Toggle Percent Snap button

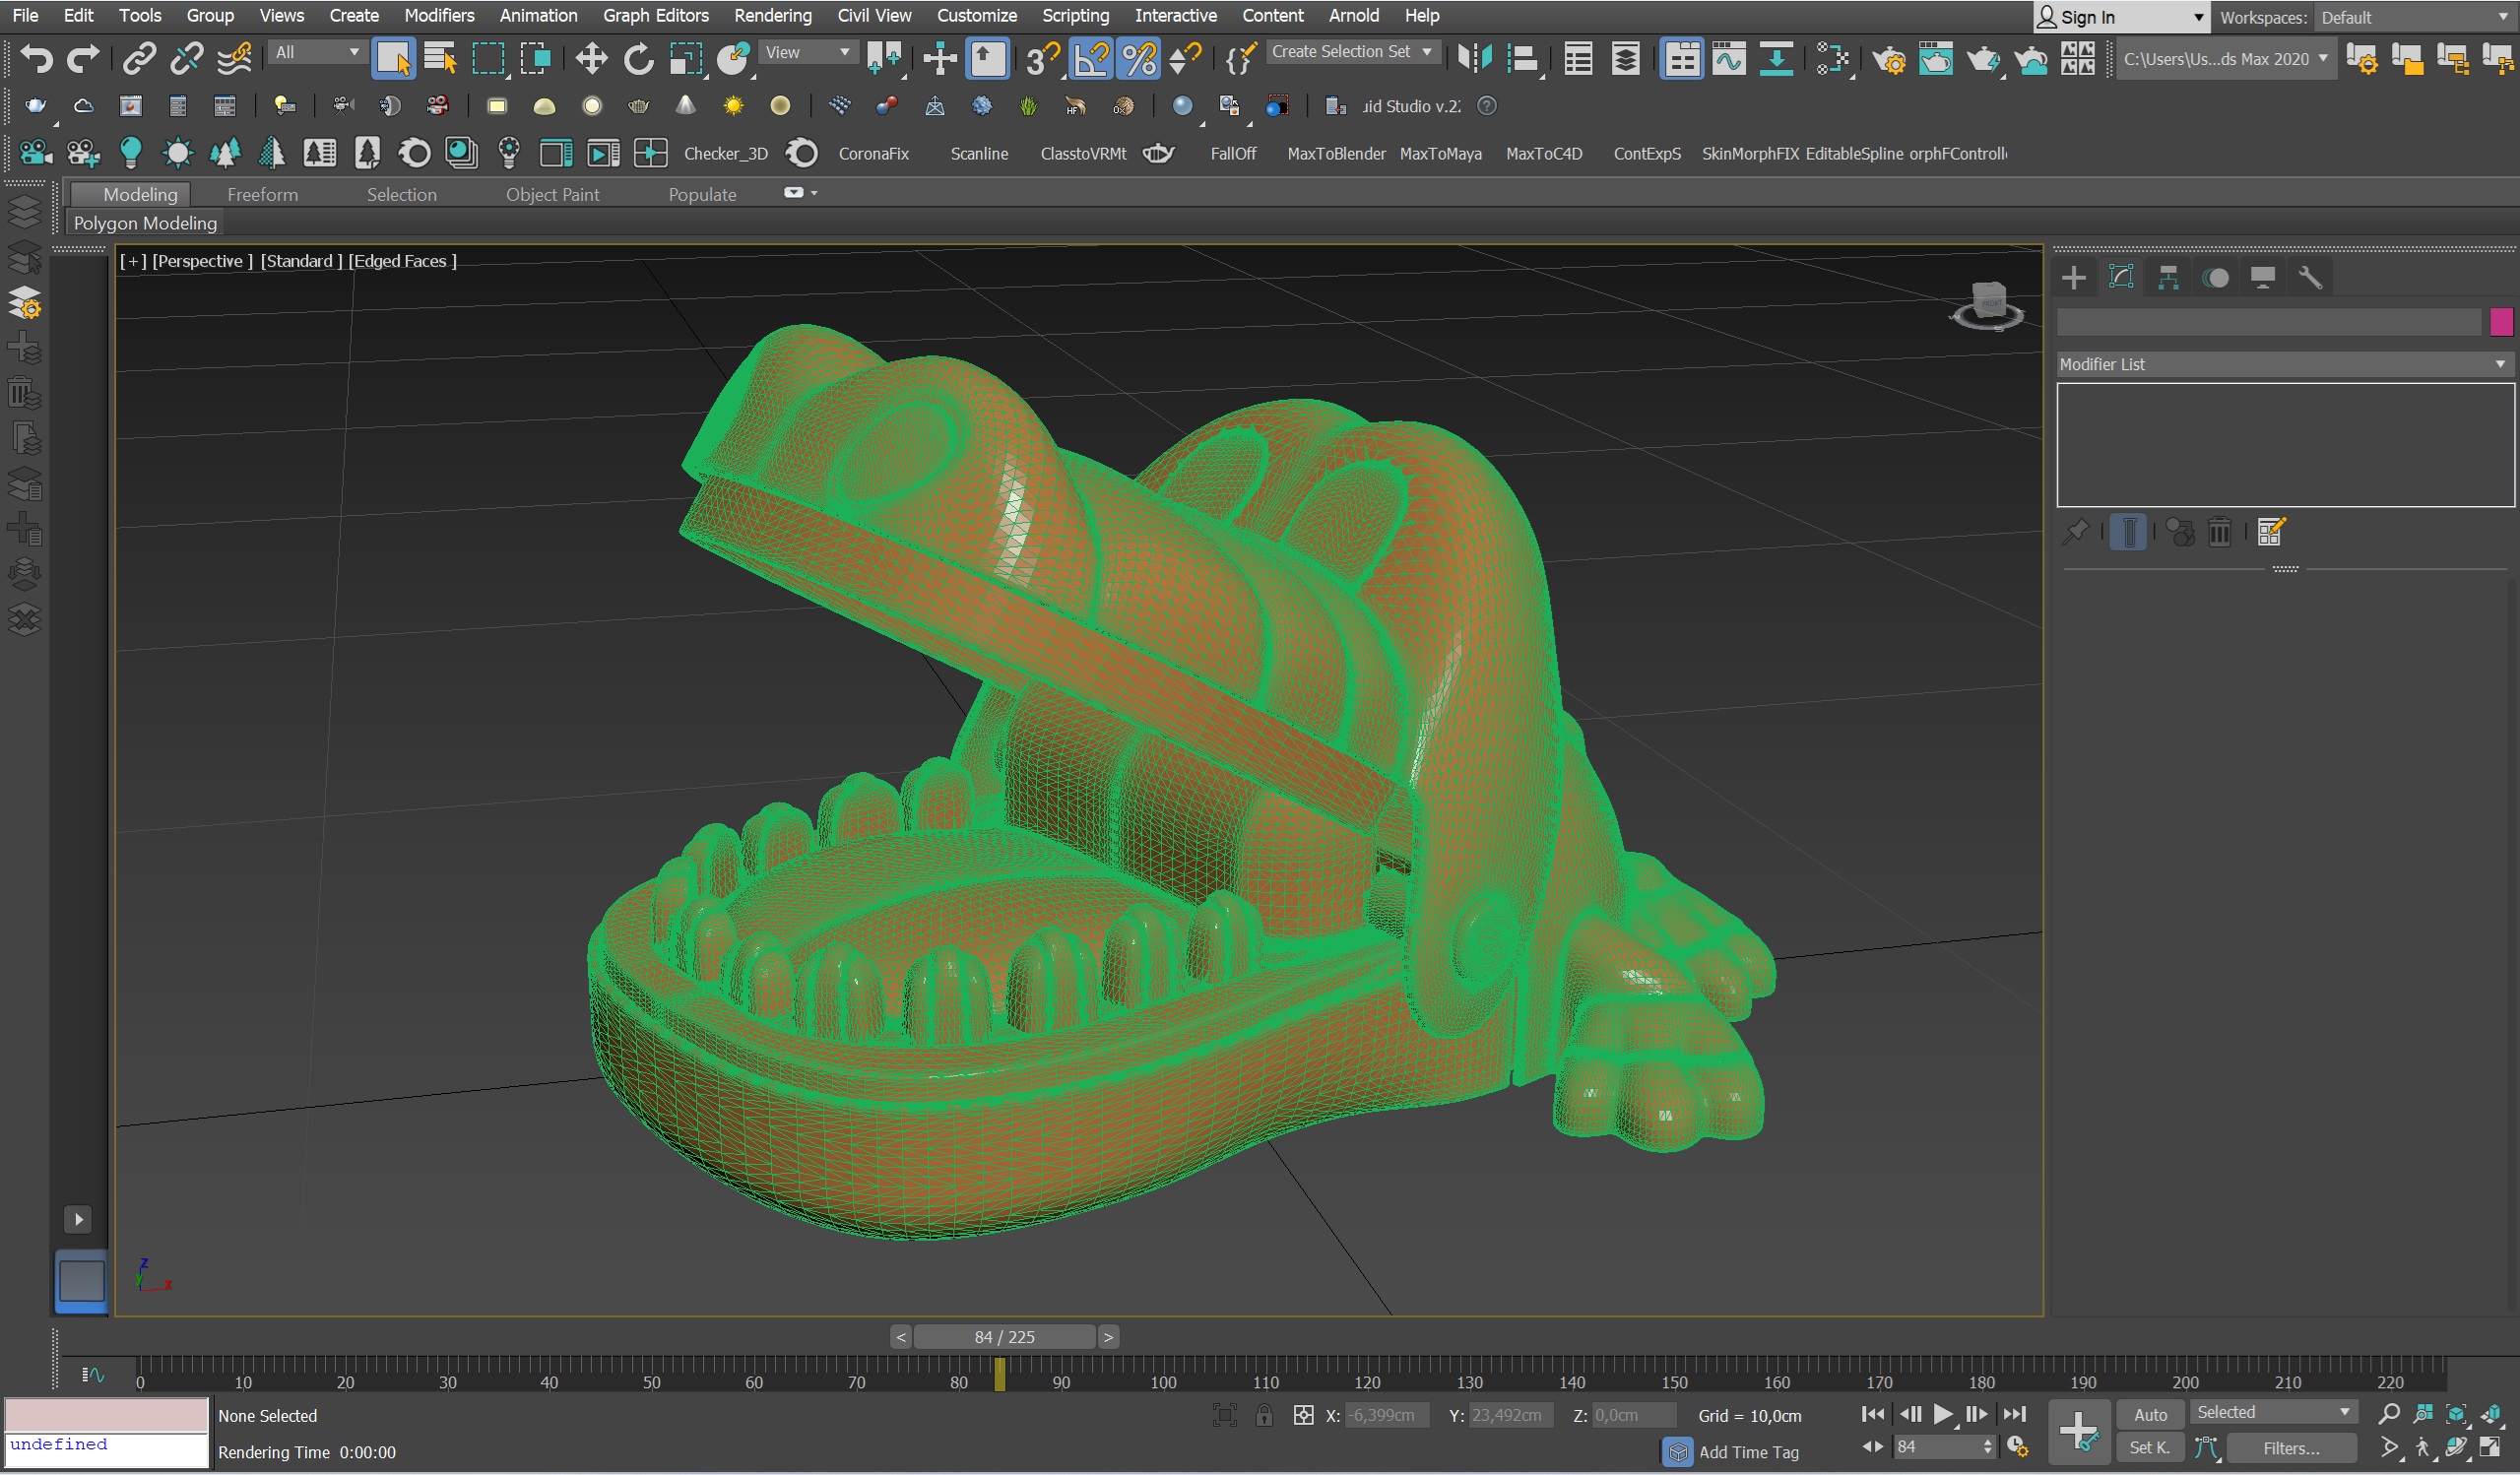tap(1138, 58)
